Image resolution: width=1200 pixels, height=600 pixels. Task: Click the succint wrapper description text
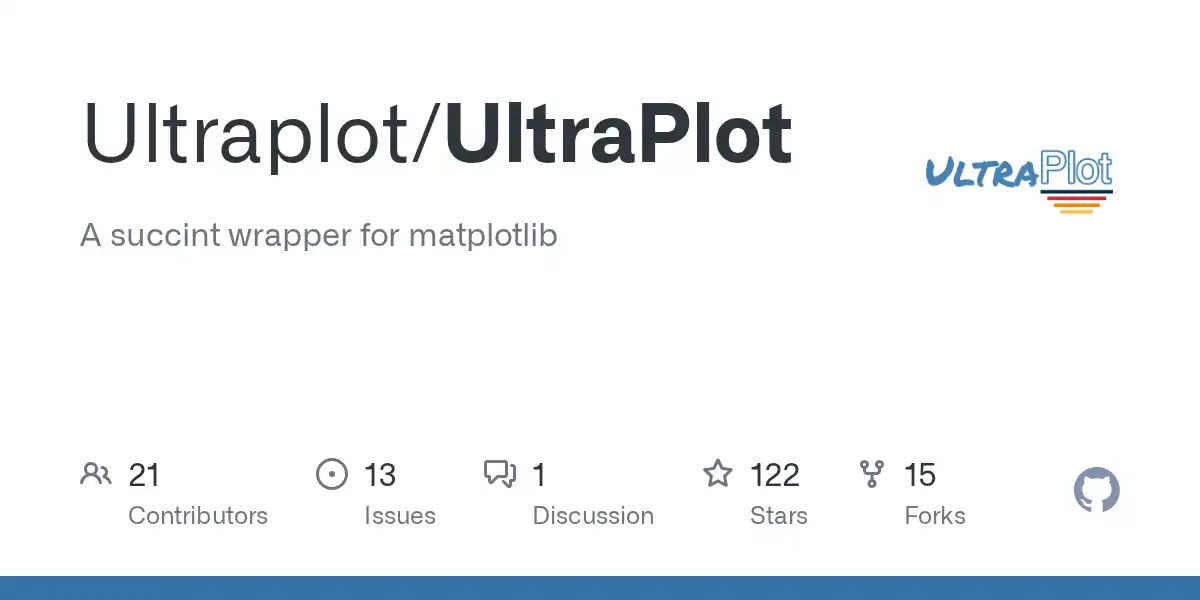(x=318, y=236)
